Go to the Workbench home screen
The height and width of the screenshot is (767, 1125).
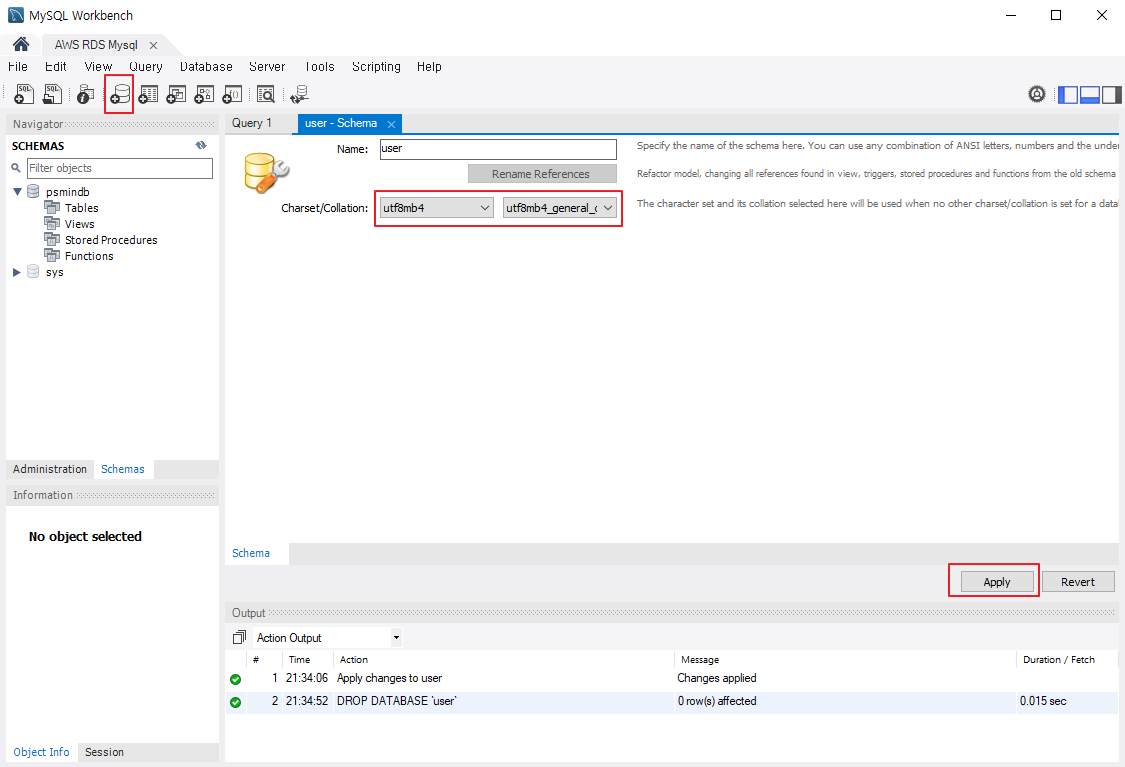[21, 44]
